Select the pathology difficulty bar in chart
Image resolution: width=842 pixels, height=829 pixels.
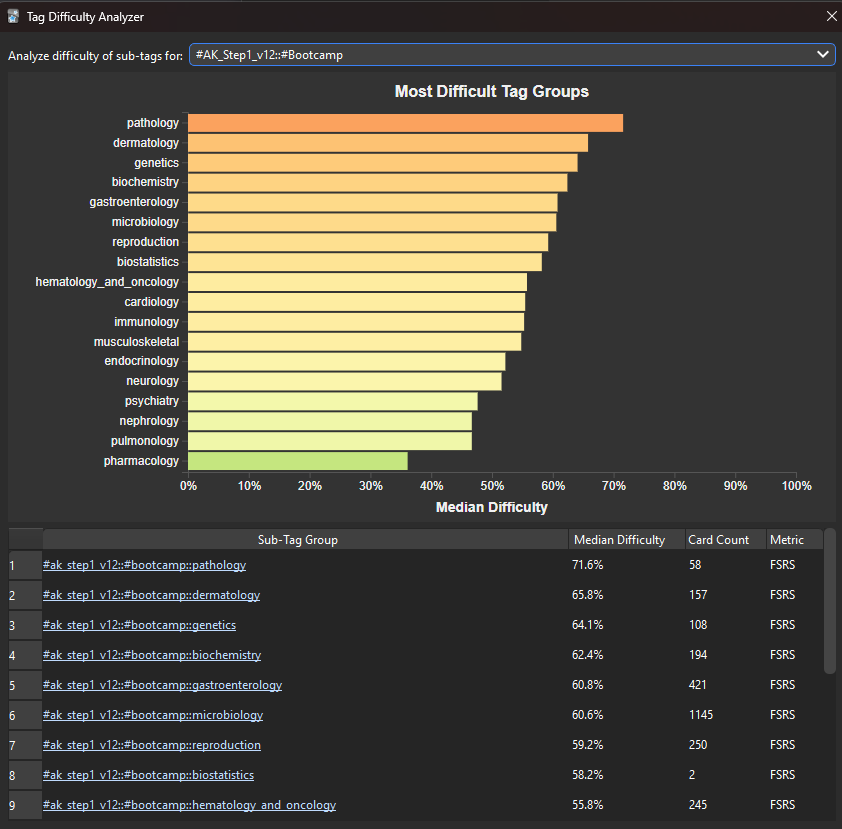pos(400,122)
